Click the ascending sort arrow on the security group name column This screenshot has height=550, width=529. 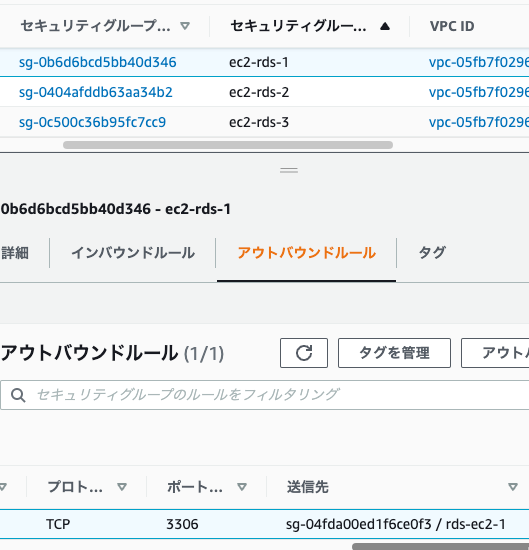click(385, 26)
